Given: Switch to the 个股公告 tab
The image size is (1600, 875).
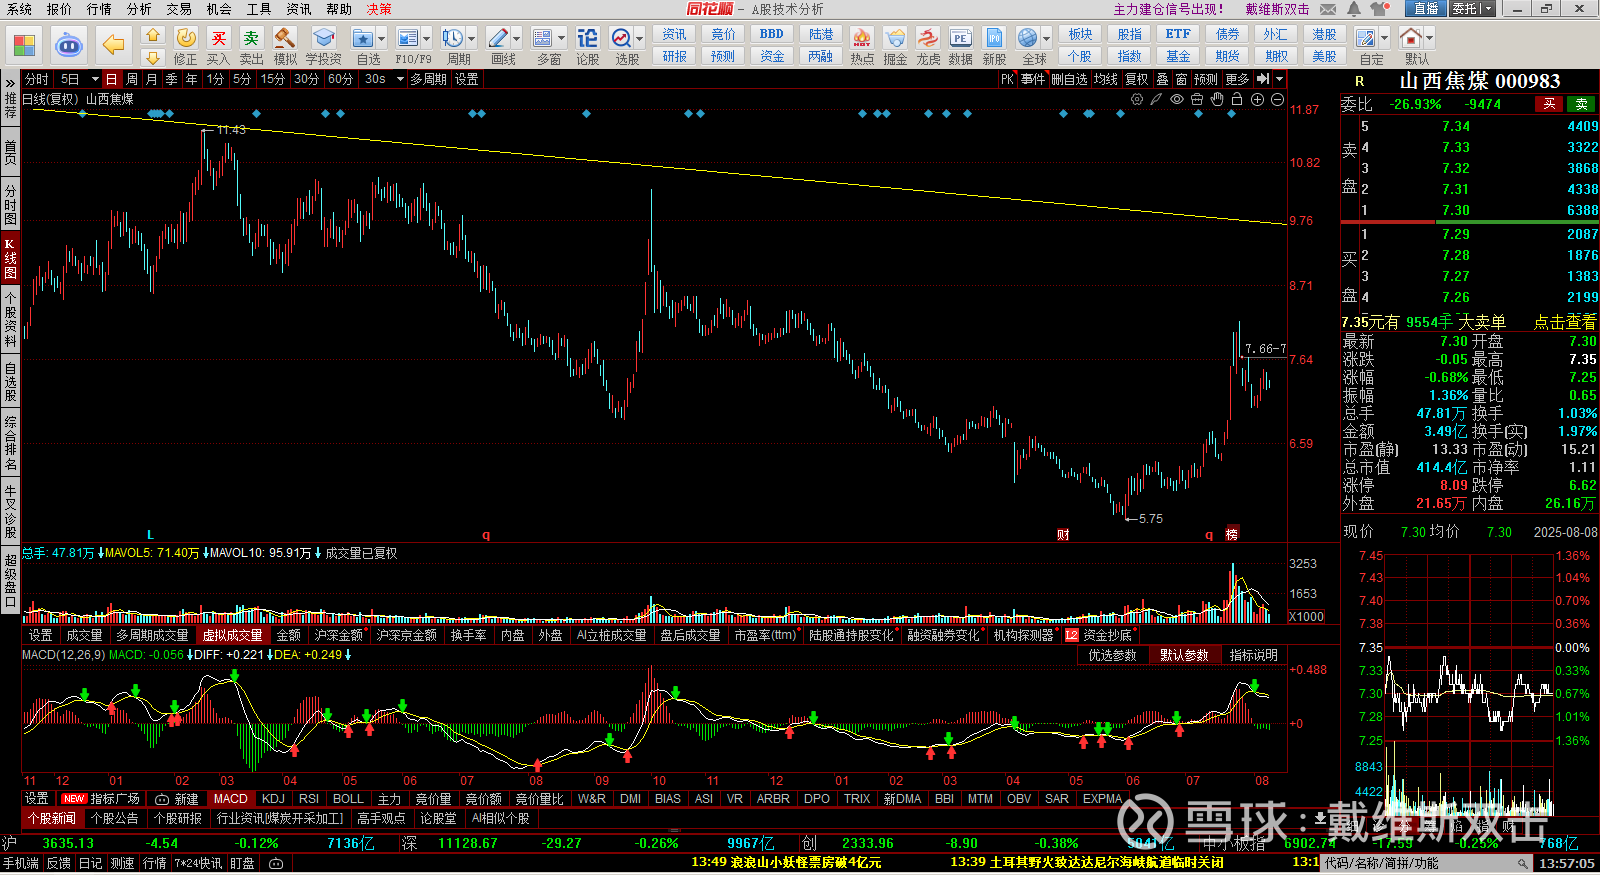Looking at the screenshot, I should point(115,818).
